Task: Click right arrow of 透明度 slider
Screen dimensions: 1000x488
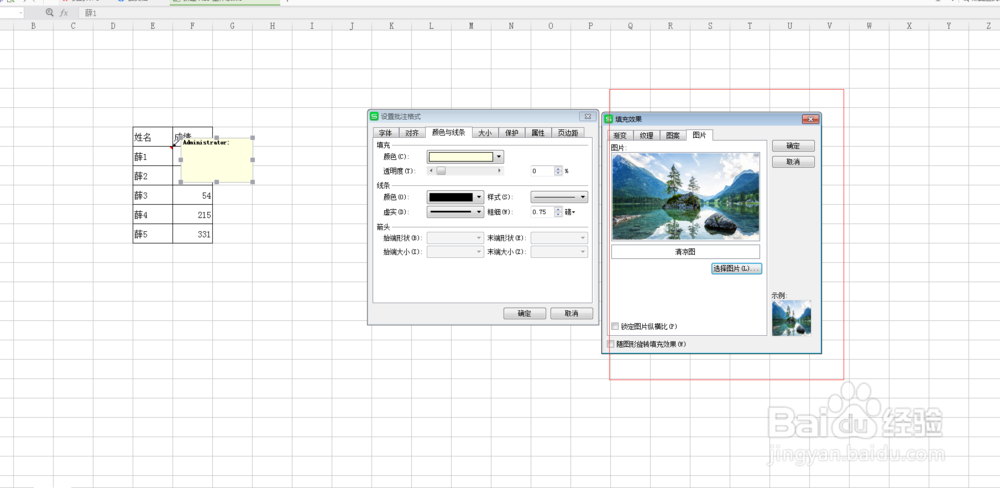Action: 499,171
